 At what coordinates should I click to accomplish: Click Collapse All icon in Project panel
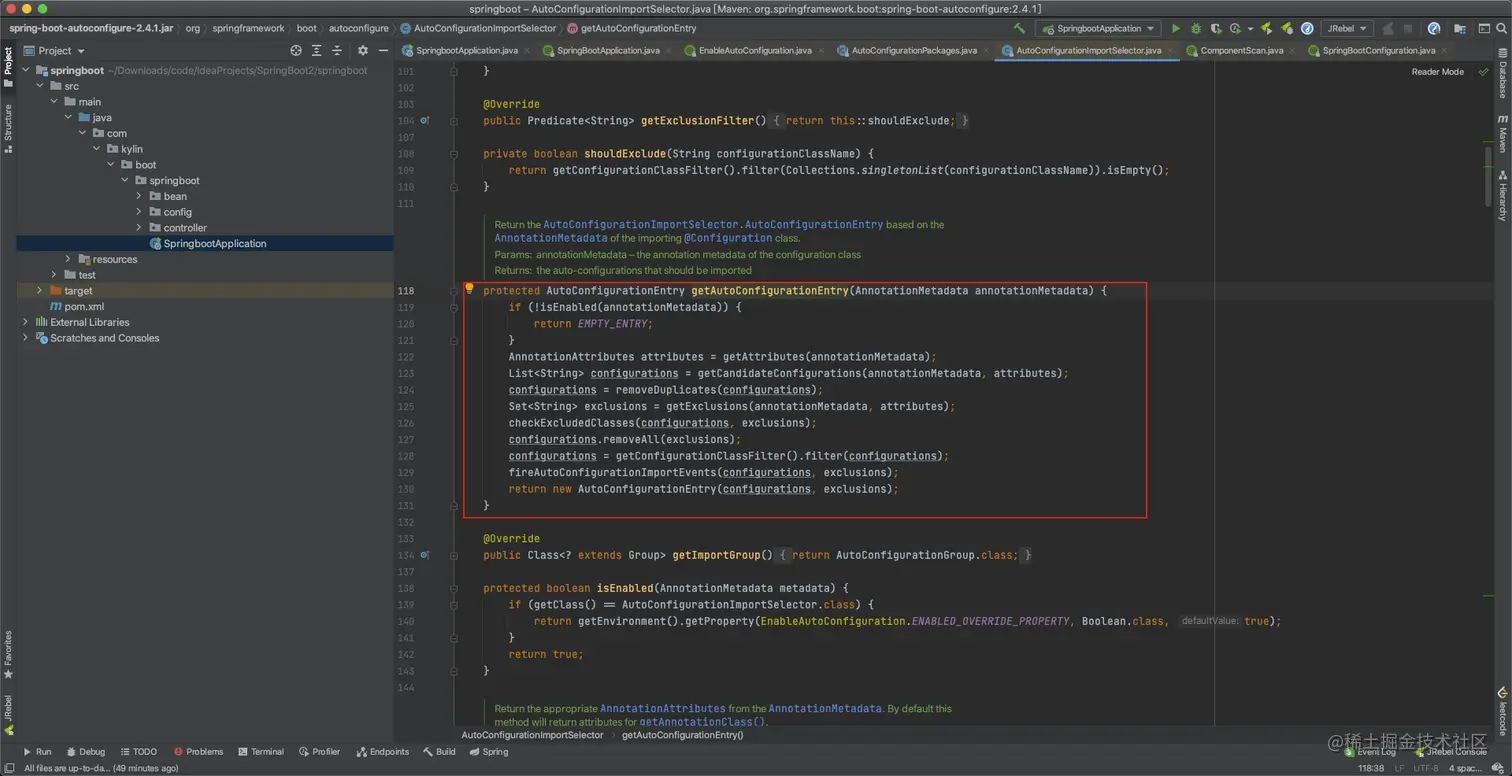pyautogui.click(x=338, y=50)
